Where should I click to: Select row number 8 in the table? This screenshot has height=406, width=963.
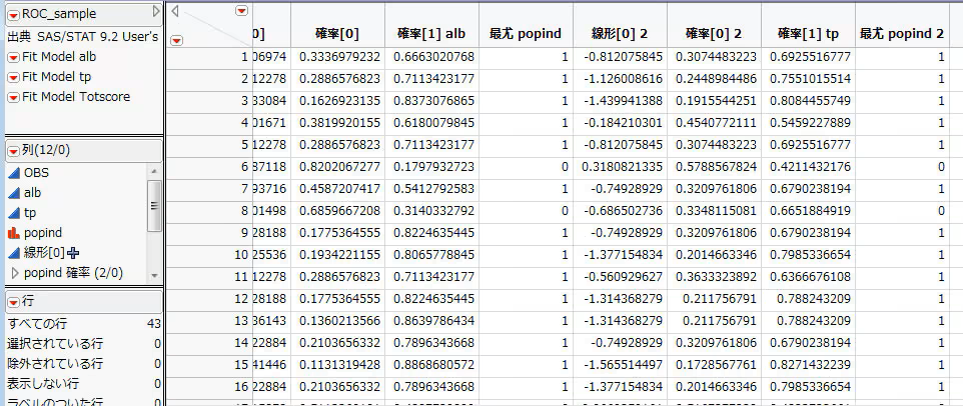209,211
